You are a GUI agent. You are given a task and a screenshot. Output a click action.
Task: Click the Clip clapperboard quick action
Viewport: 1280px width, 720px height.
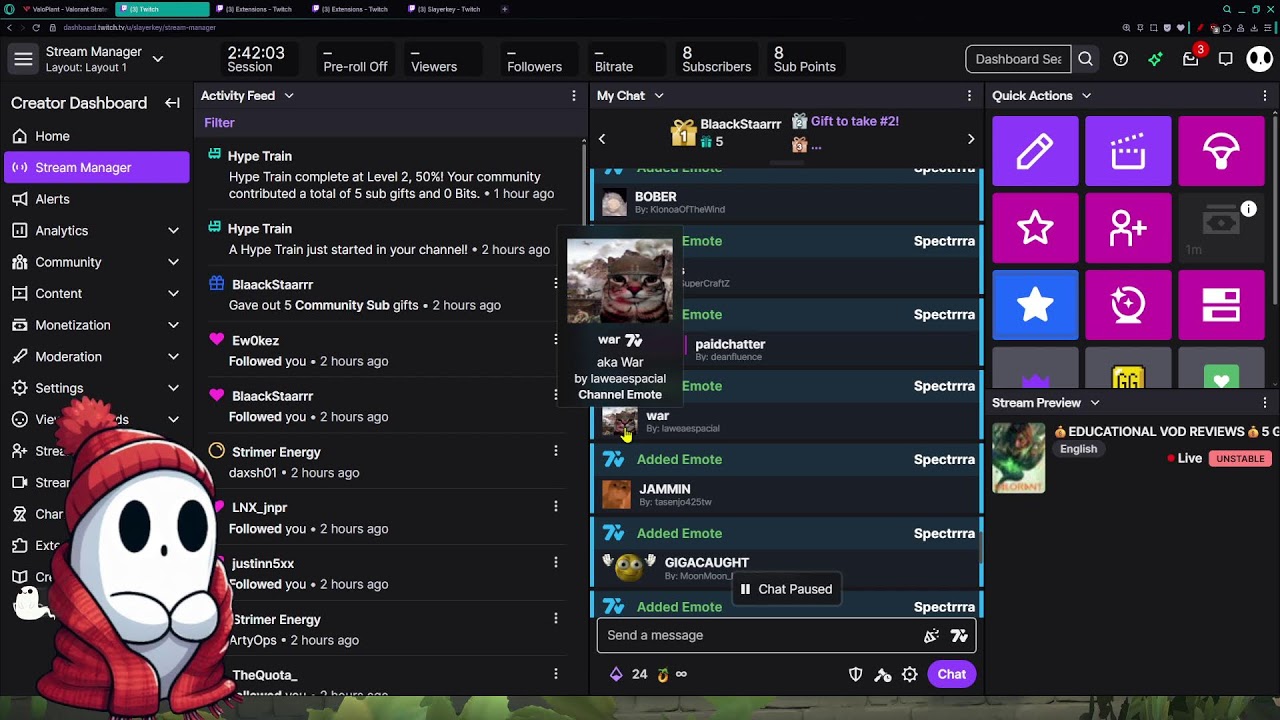point(1128,151)
